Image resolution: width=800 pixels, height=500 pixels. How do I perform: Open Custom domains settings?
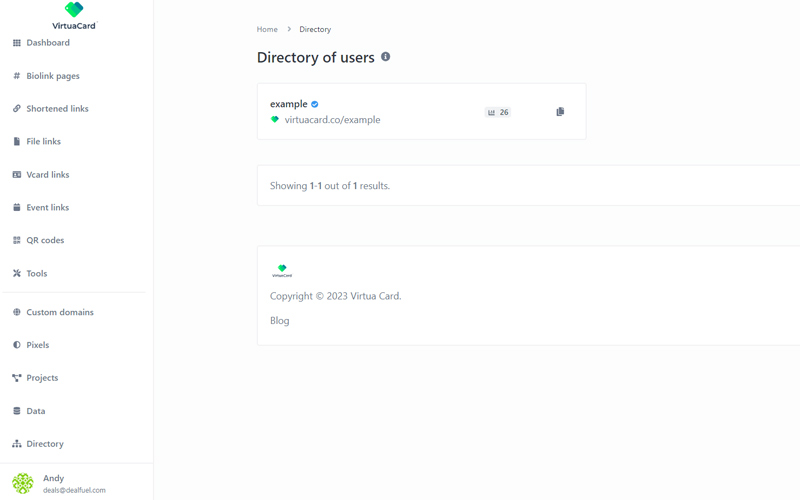[59, 312]
